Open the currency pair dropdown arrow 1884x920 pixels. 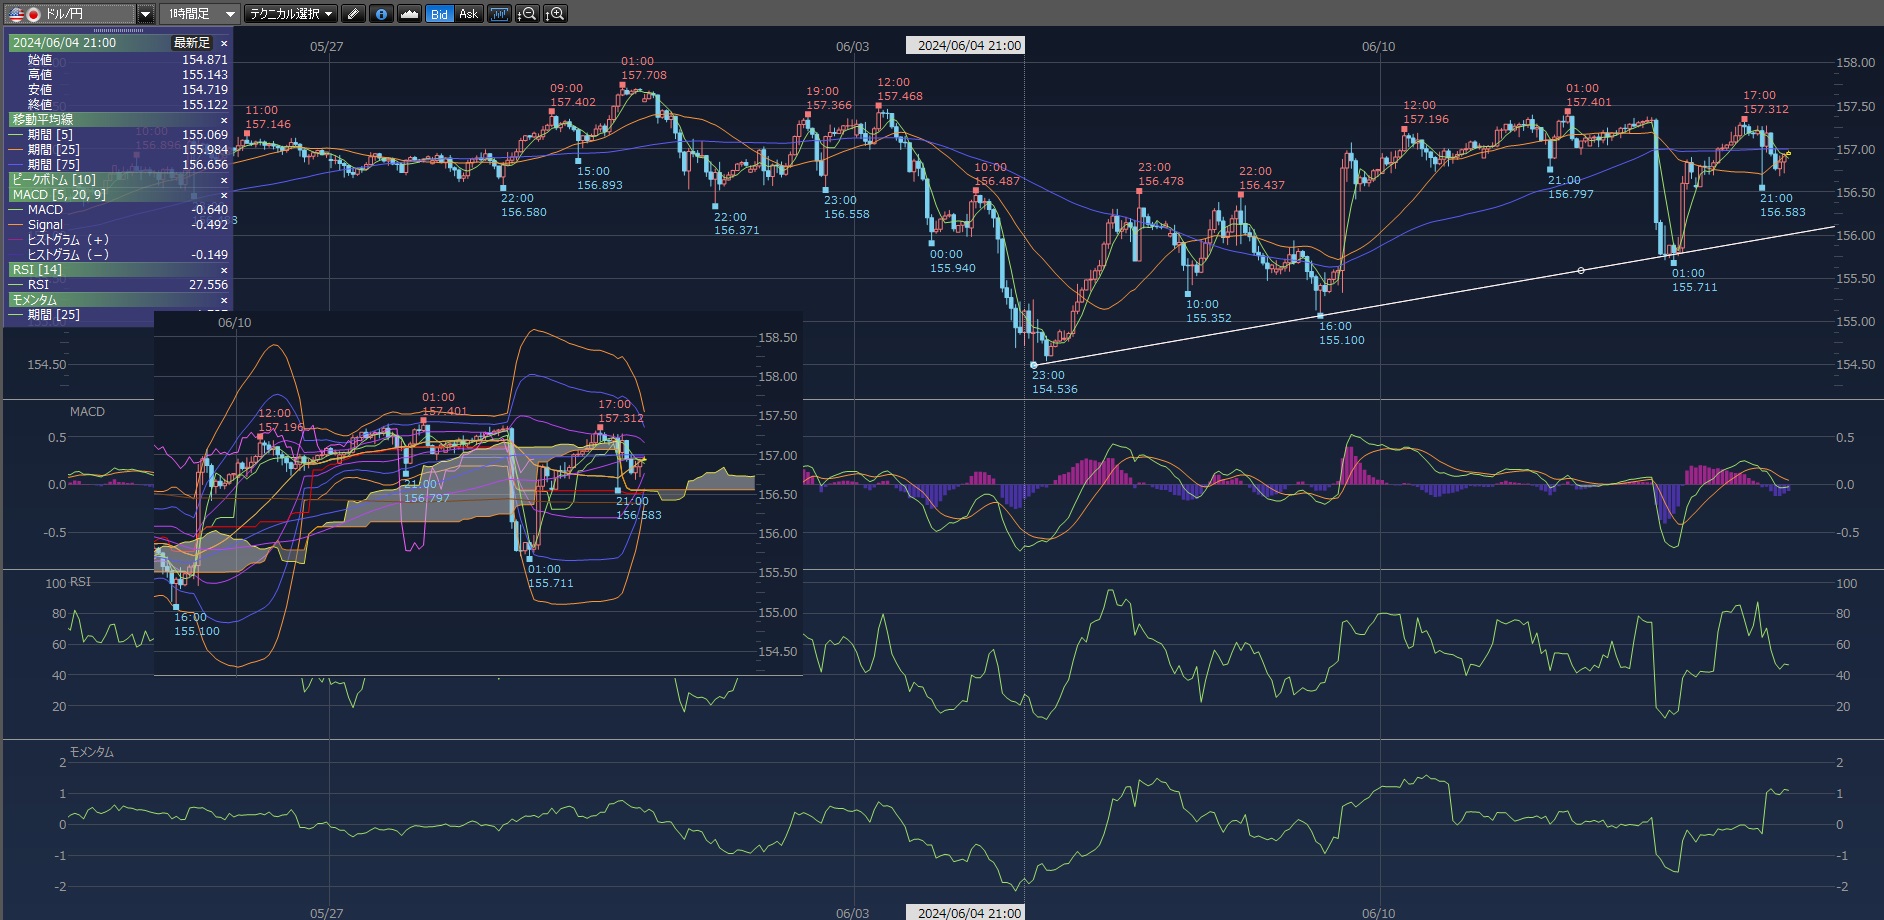tap(146, 14)
